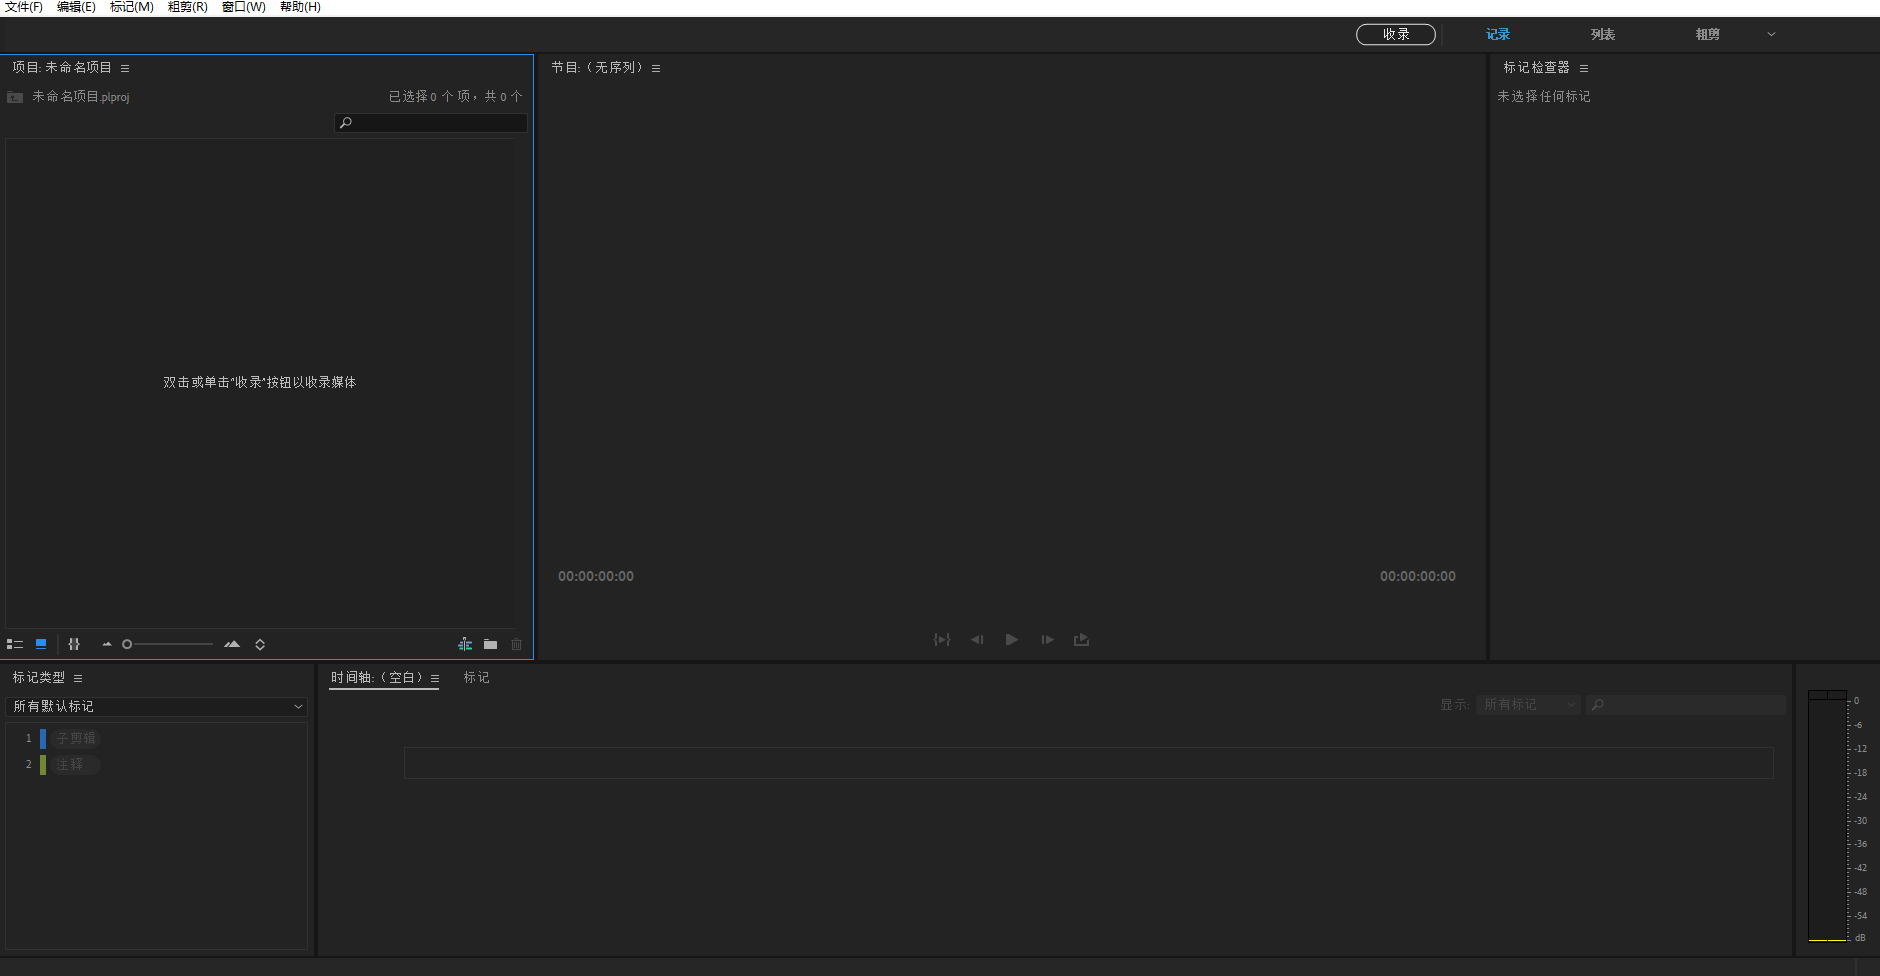Toggle hover scrub for thumbnails

pyautogui.click(x=74, y=644)
